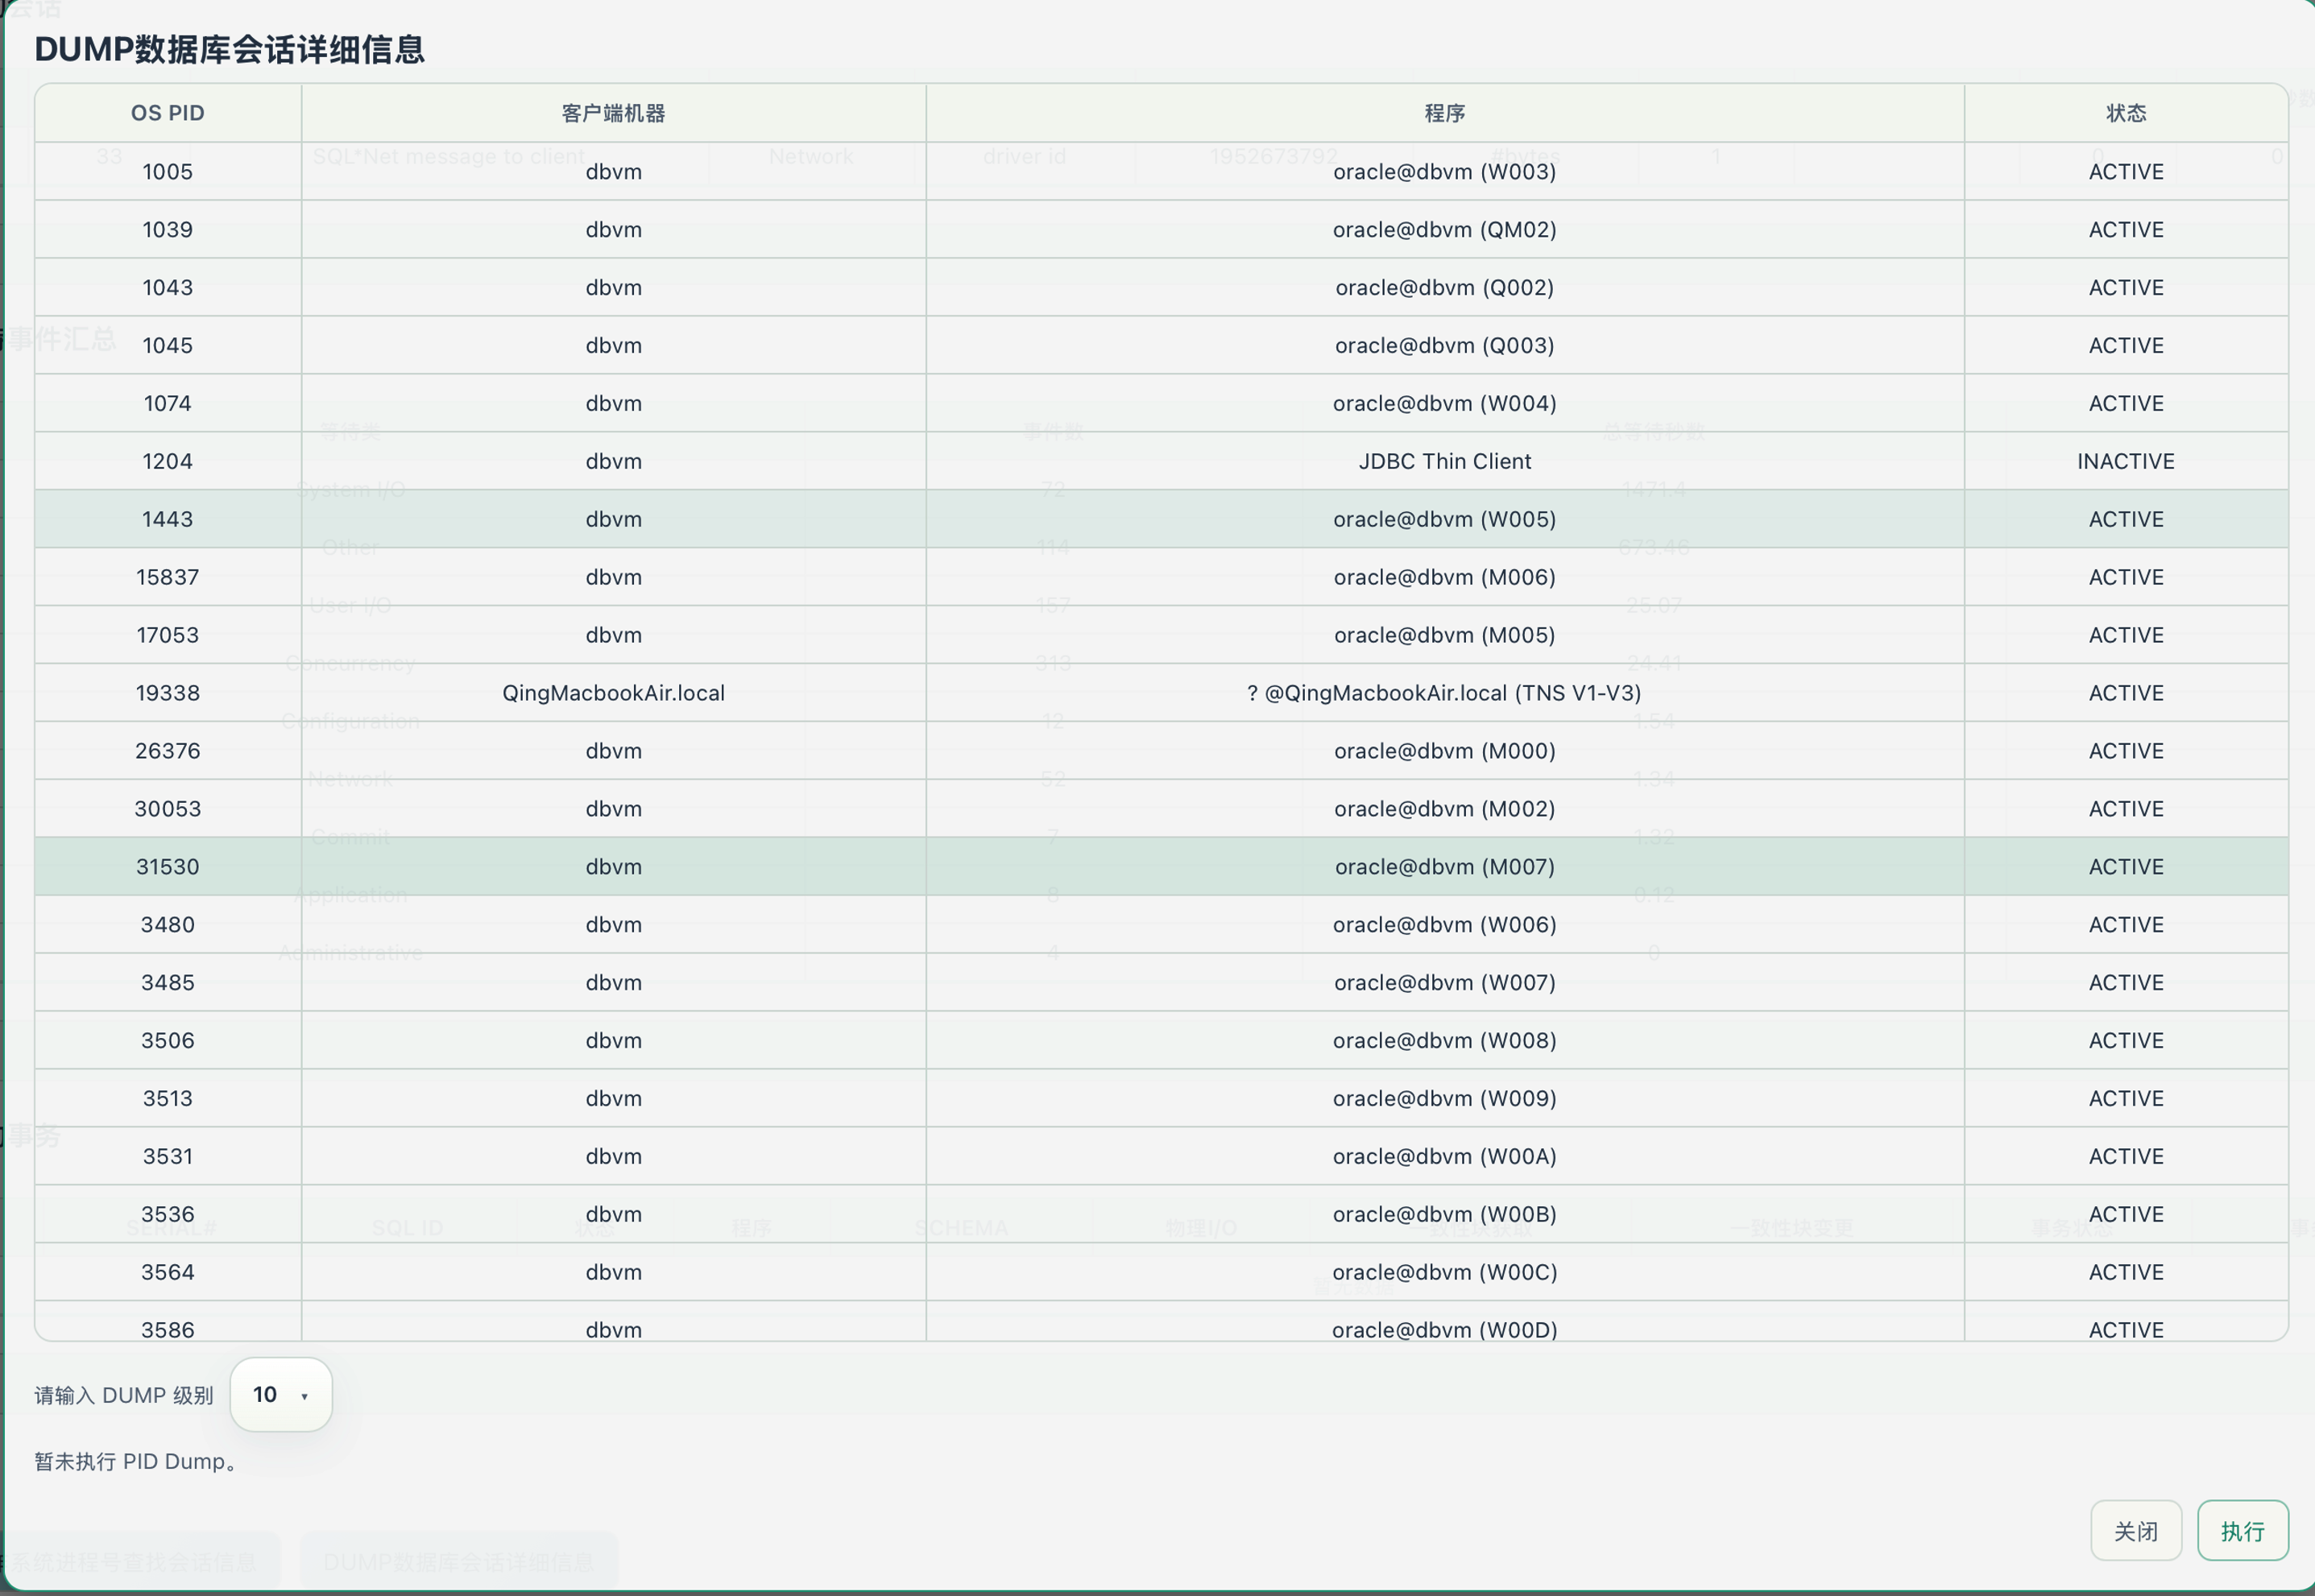Screen dimensions: 2315x1596
Task: Click the dbvm client cell in PID 1204 row
Action: click(613, 461)
